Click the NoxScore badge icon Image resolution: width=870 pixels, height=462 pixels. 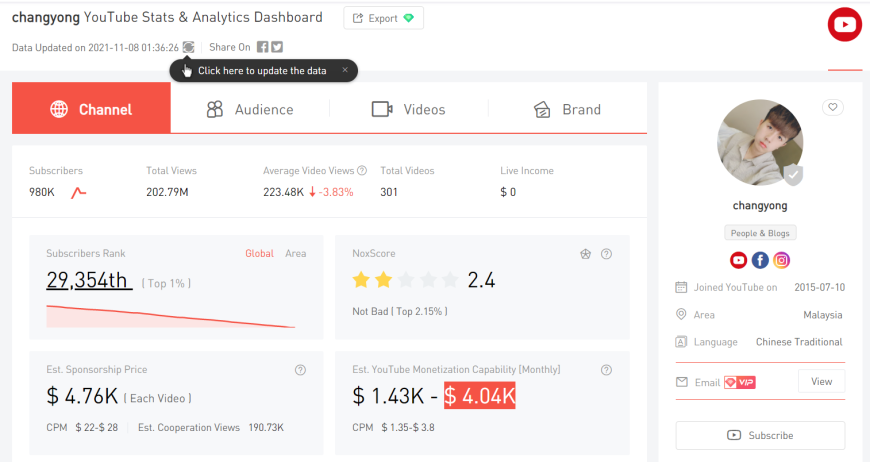pyautogui.click(x=585, y=254)
